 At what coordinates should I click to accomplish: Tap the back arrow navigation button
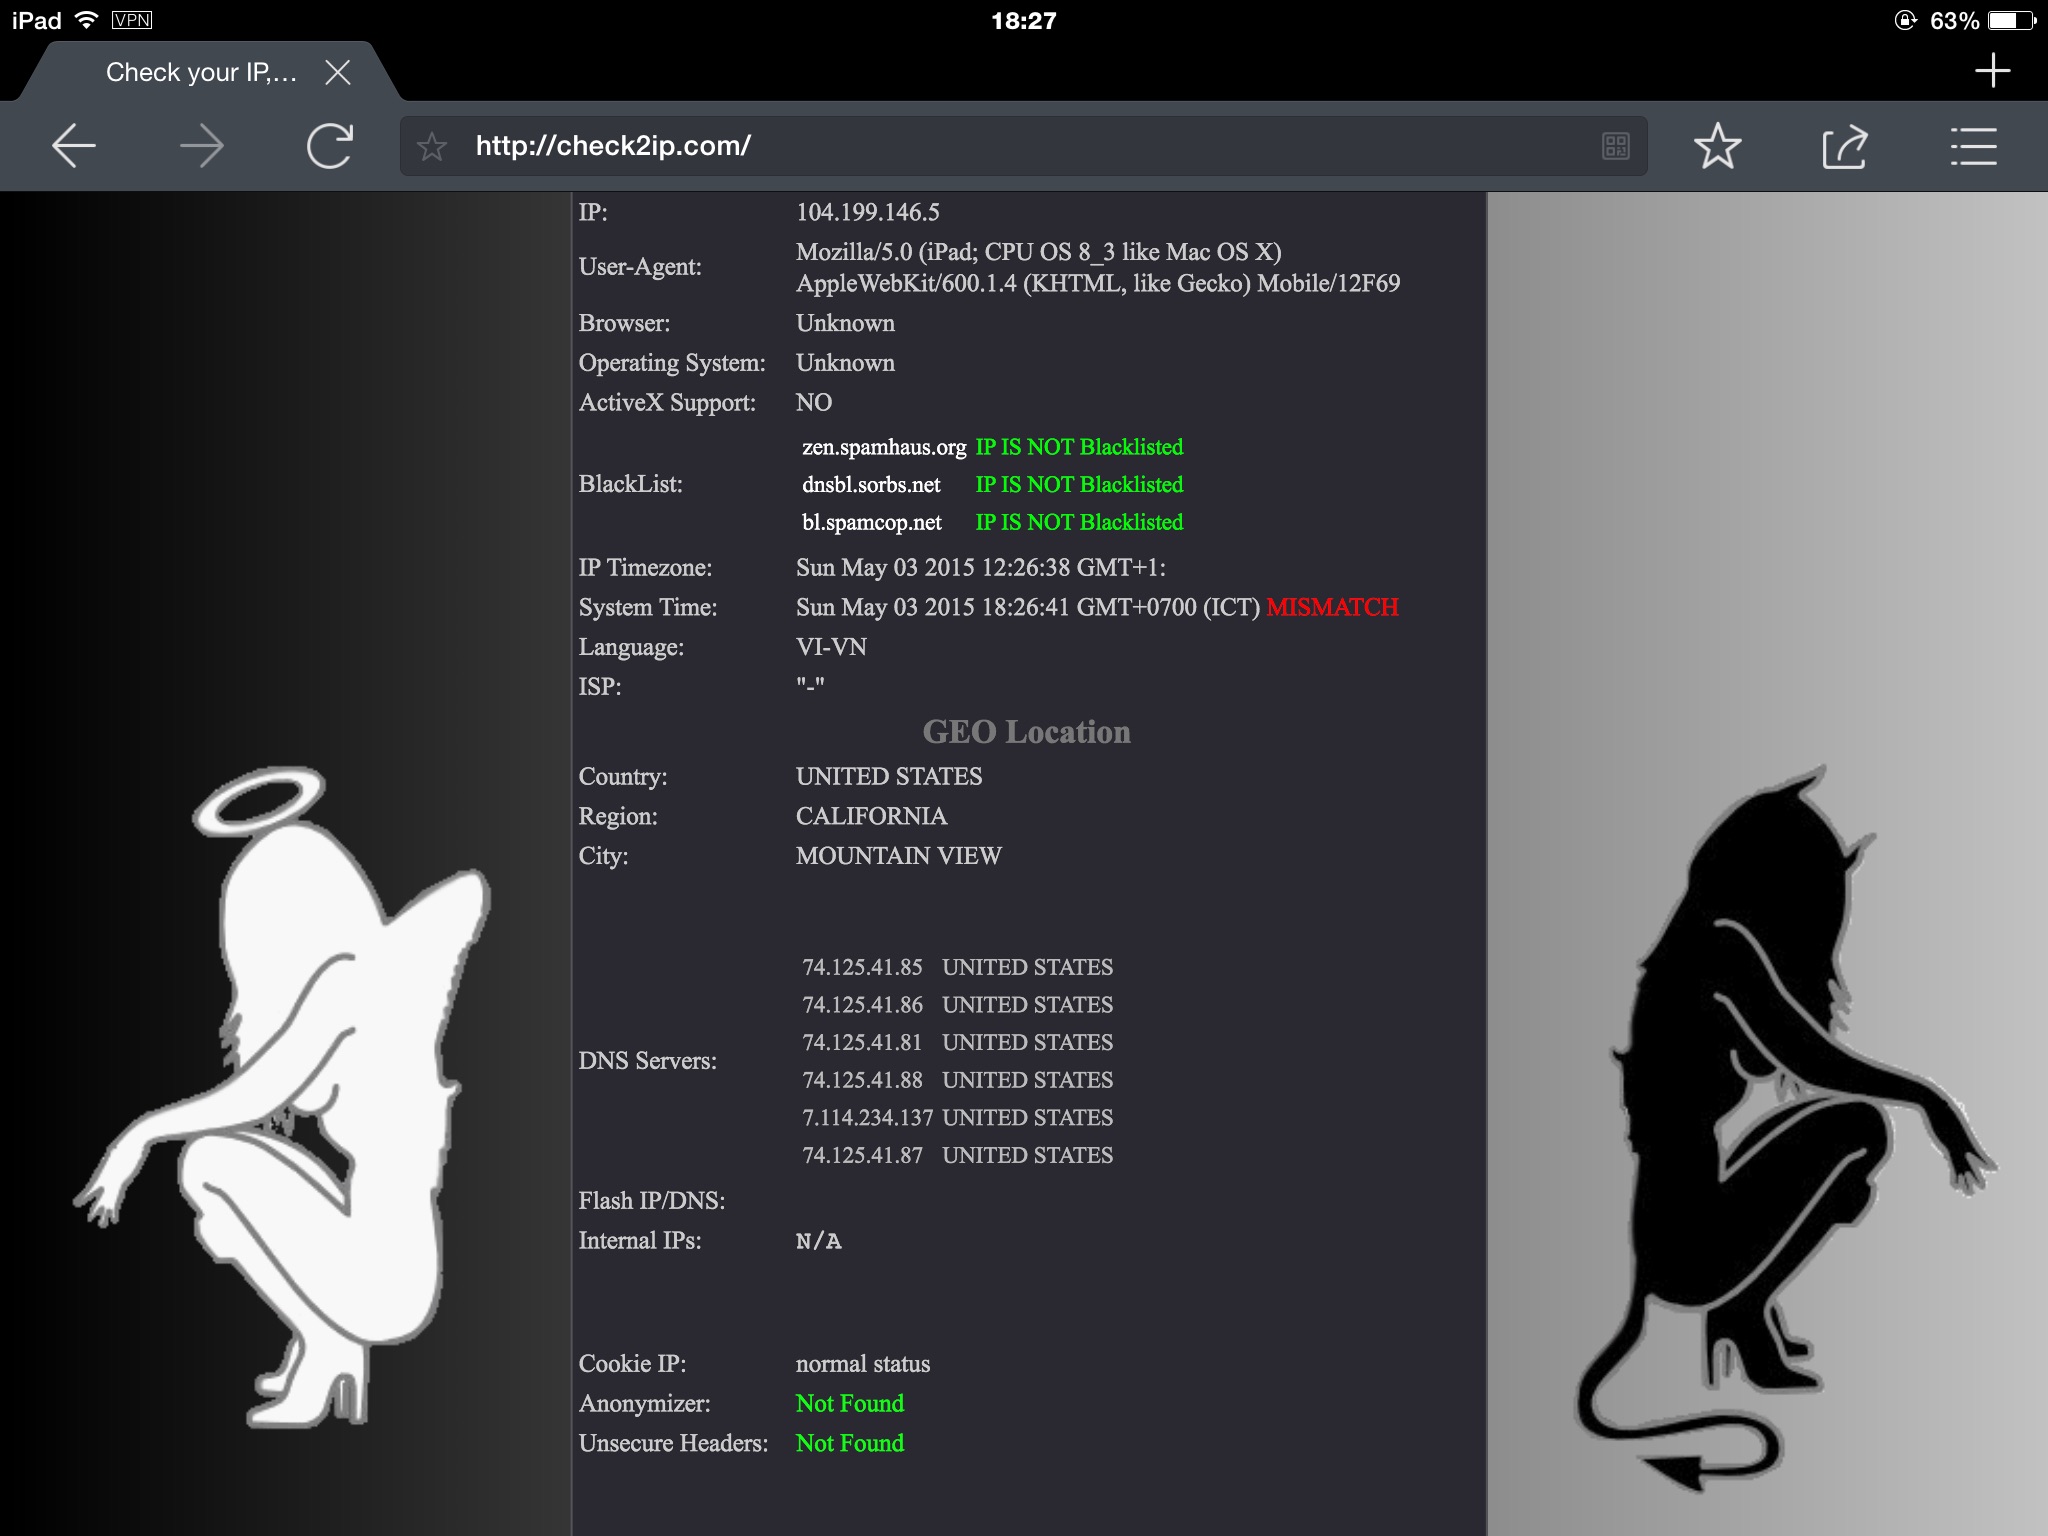pos(74,146)
